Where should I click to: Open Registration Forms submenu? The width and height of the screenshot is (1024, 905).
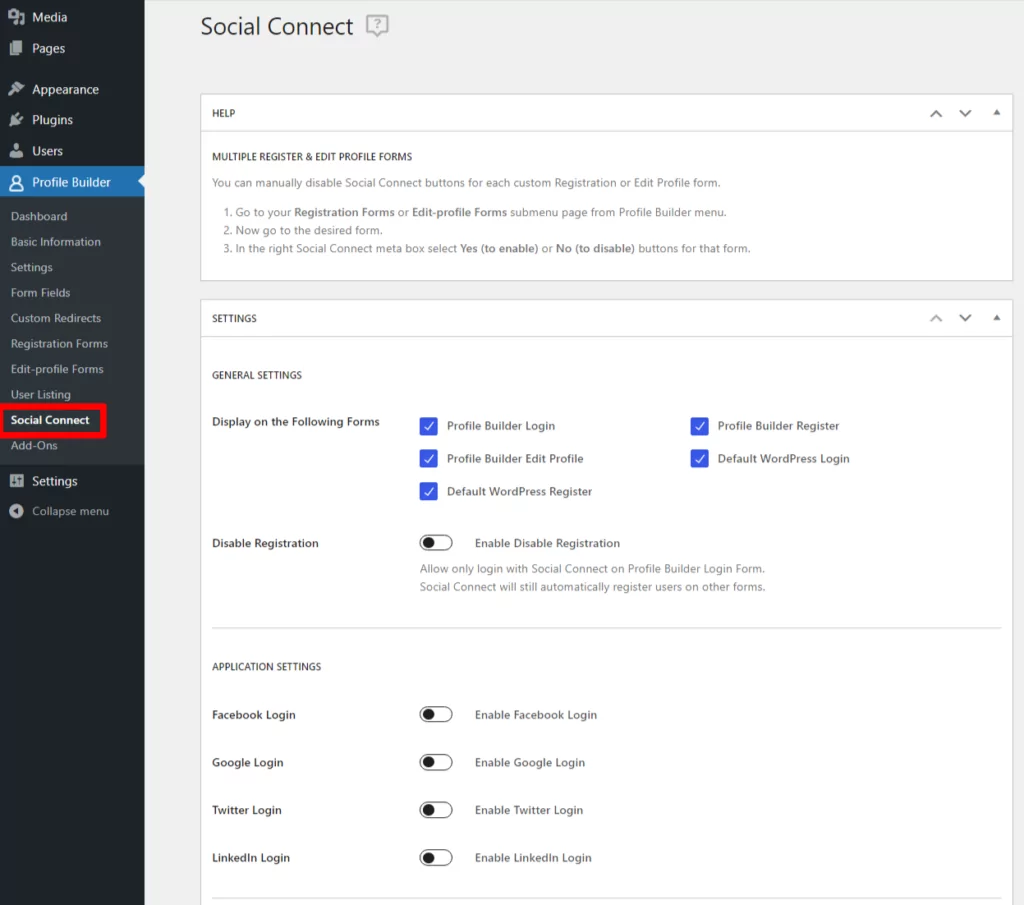(59, 343)
